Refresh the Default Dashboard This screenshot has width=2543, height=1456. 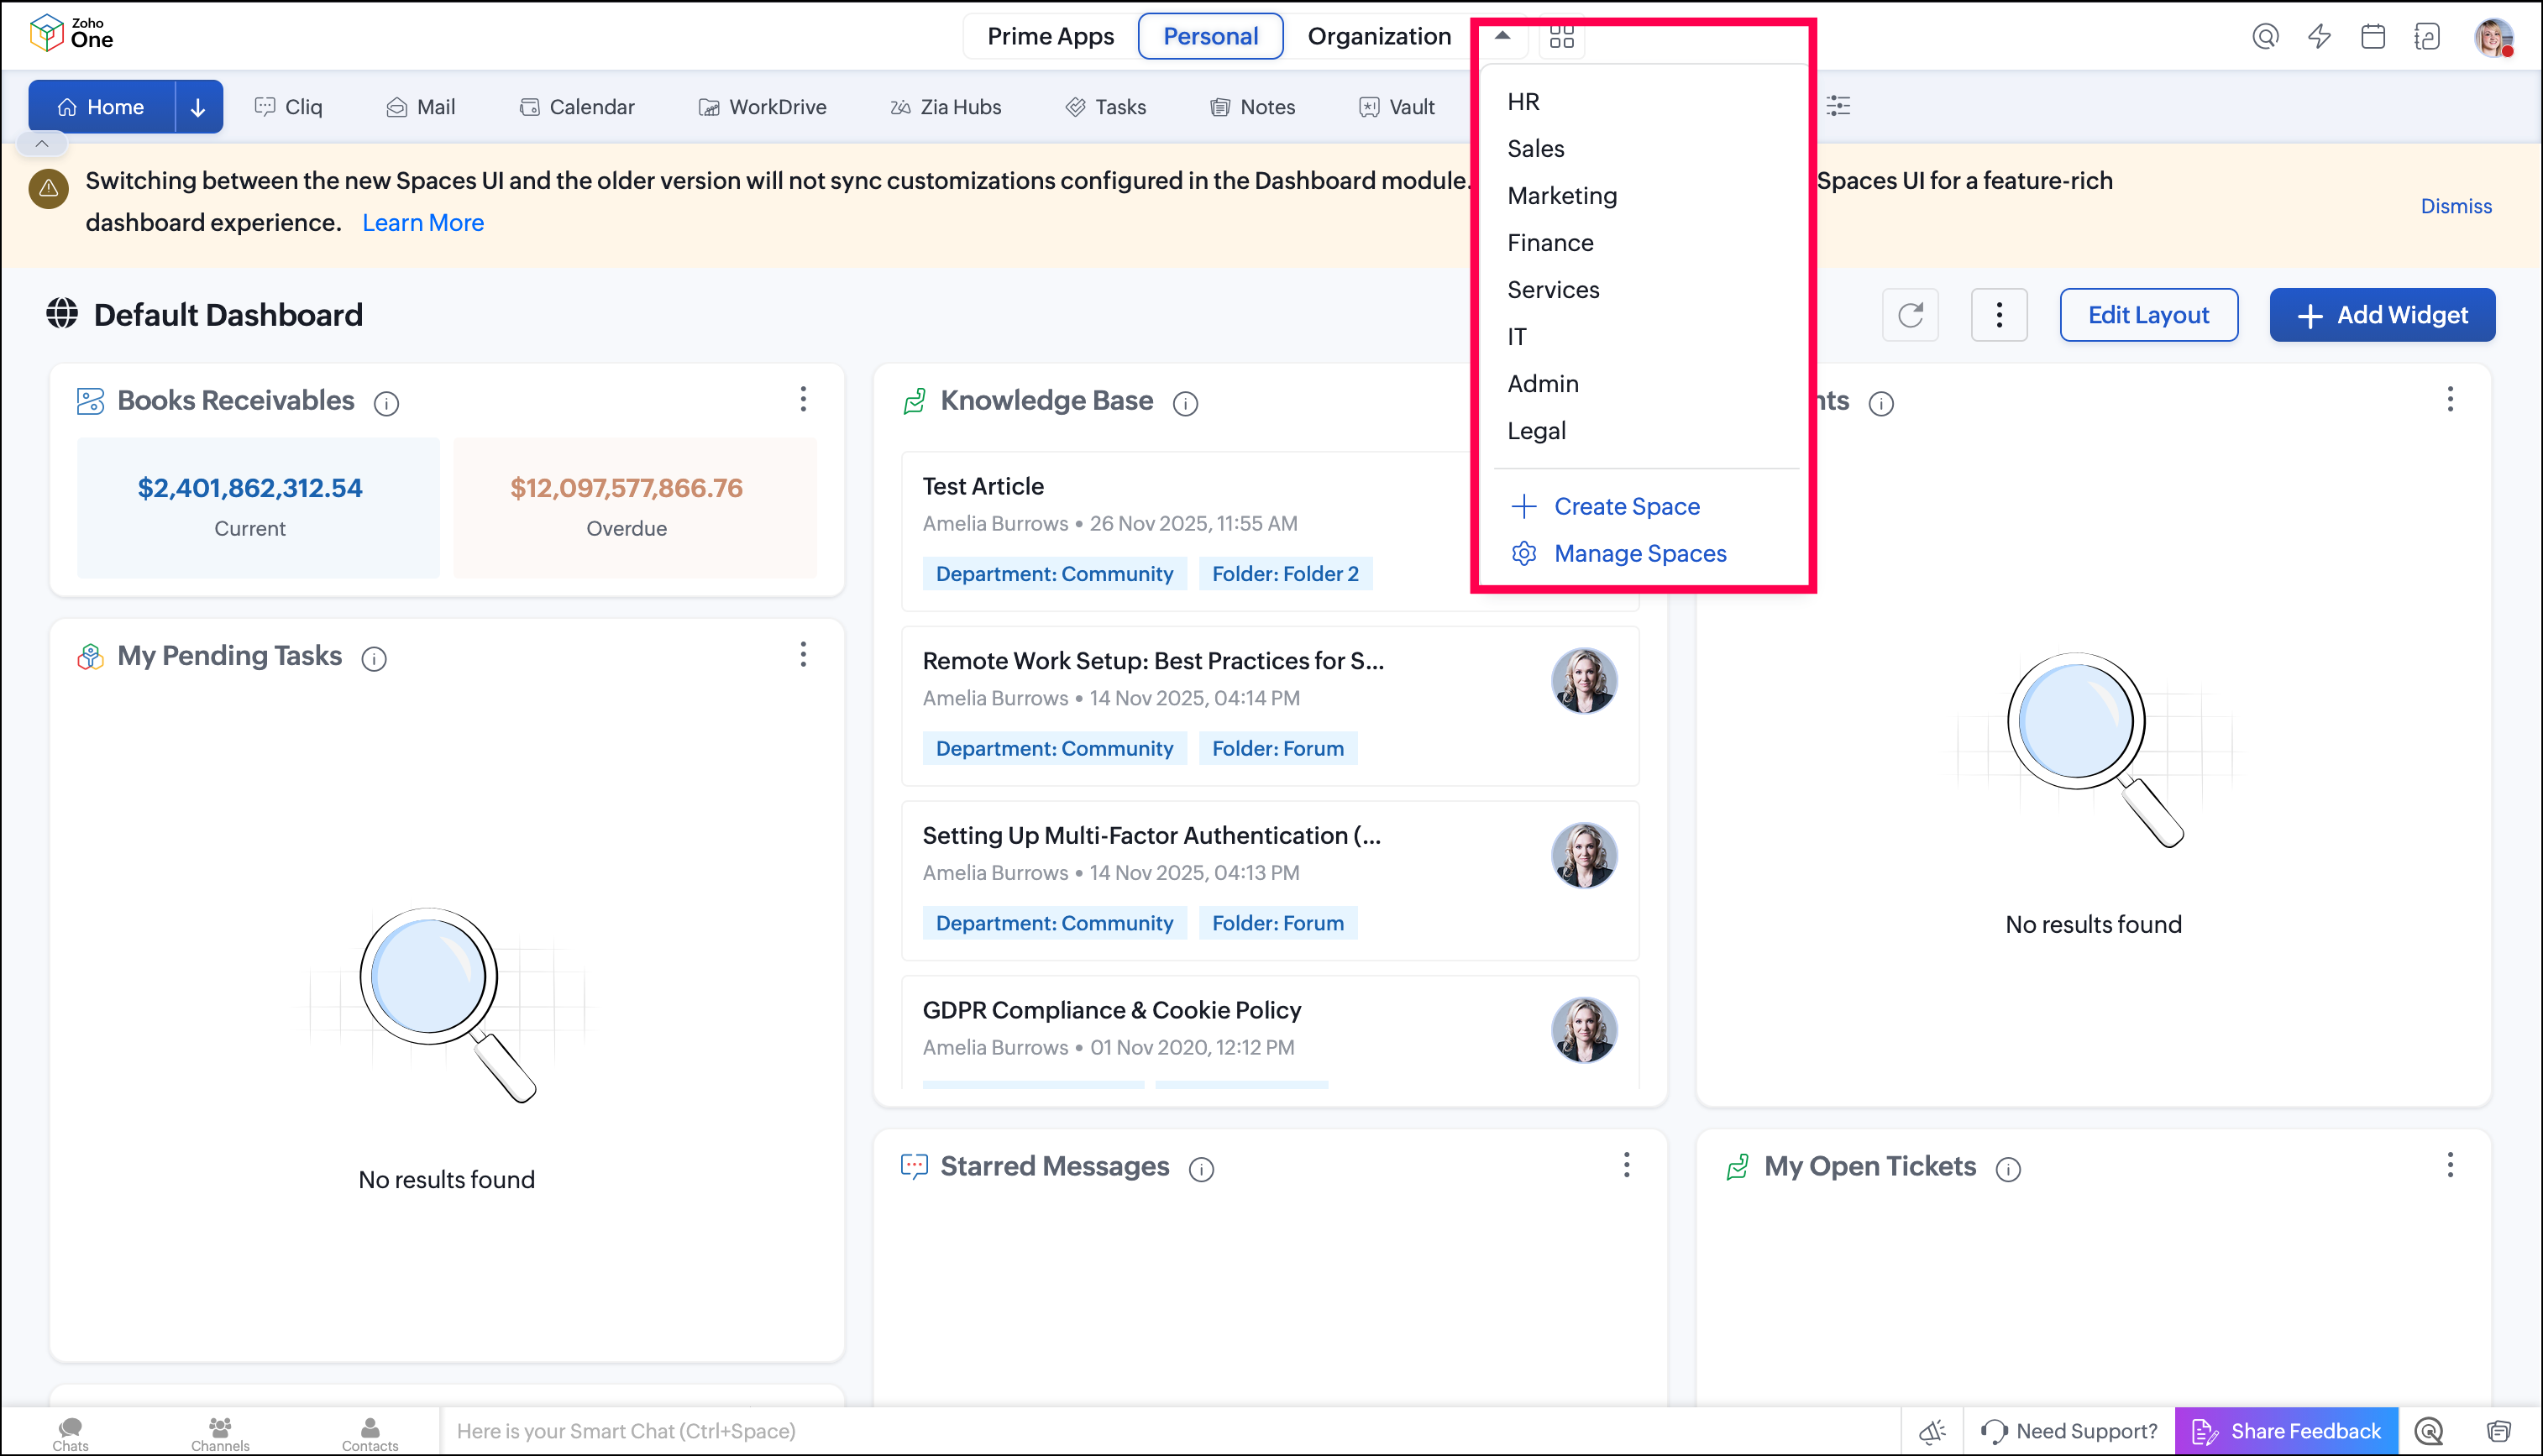(1910, 315)
